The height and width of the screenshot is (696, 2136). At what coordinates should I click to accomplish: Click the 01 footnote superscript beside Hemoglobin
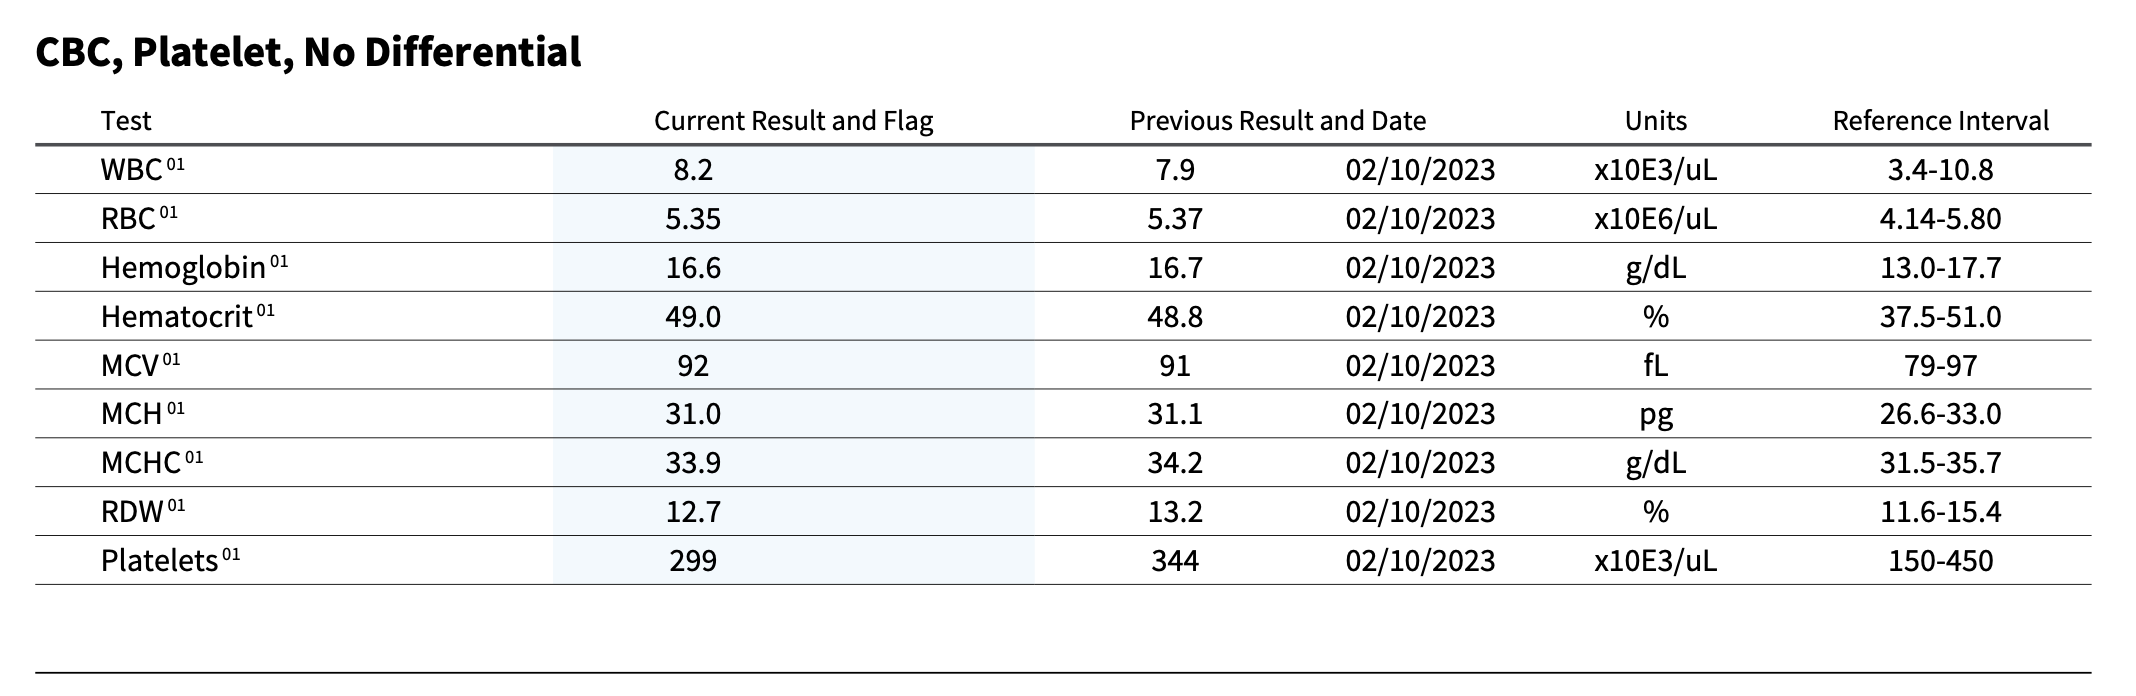click(279, 262)
